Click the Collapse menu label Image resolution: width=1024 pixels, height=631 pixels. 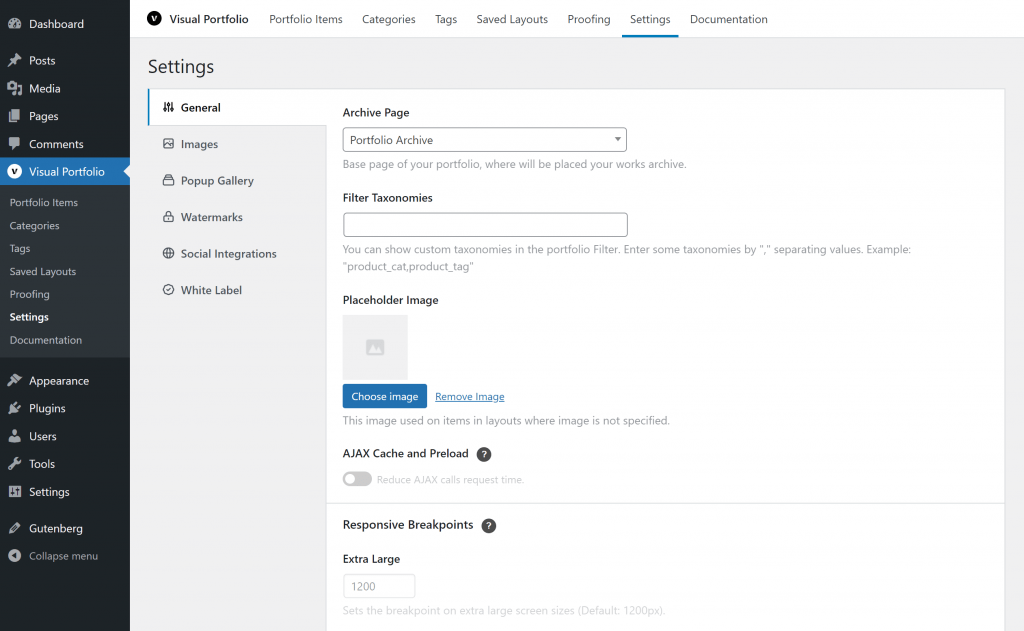click(x=63, y=556)
